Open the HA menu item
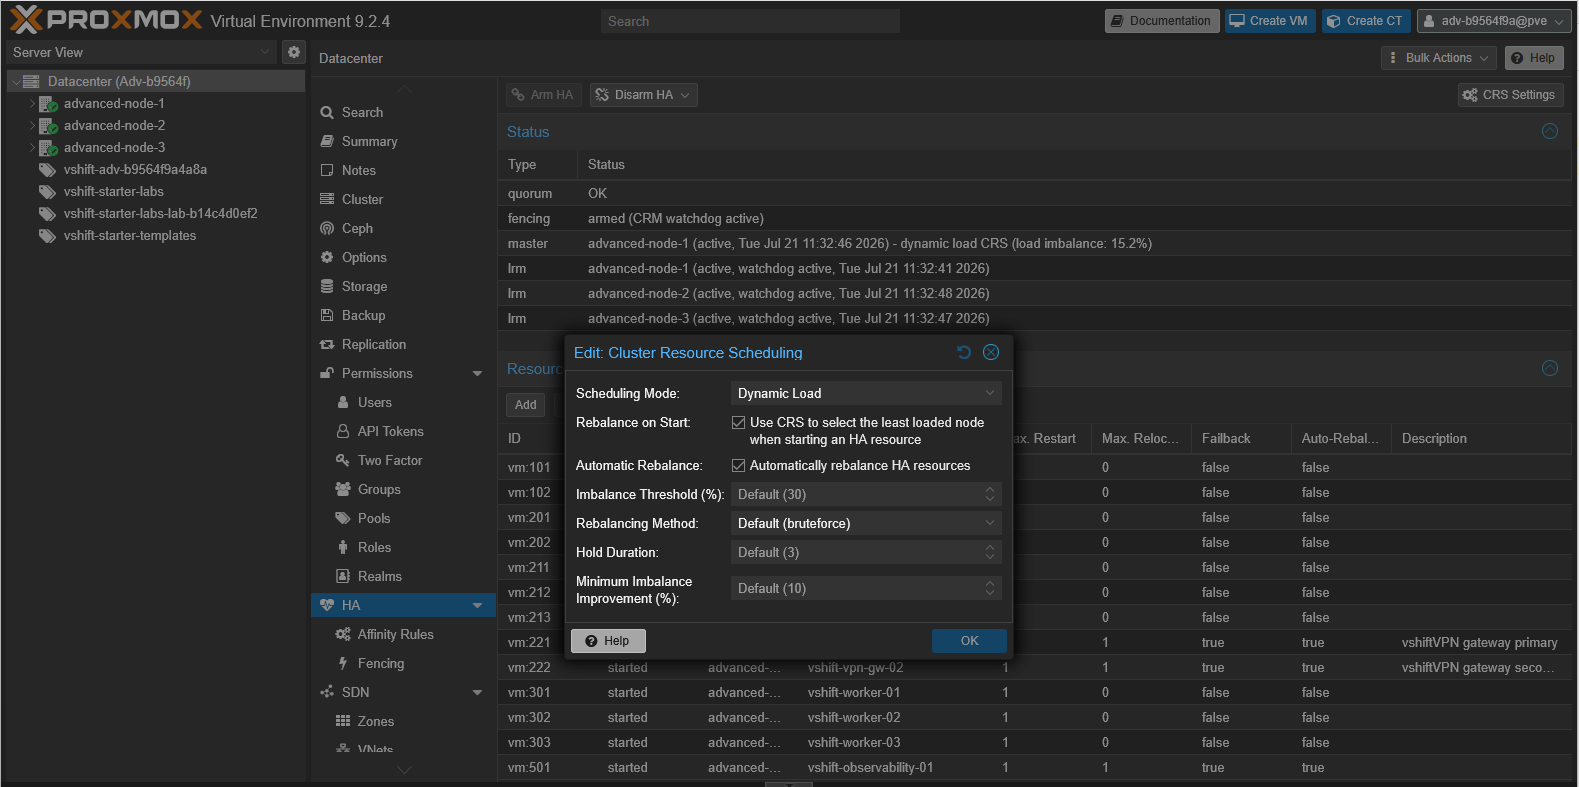 (x=404, y=606)
